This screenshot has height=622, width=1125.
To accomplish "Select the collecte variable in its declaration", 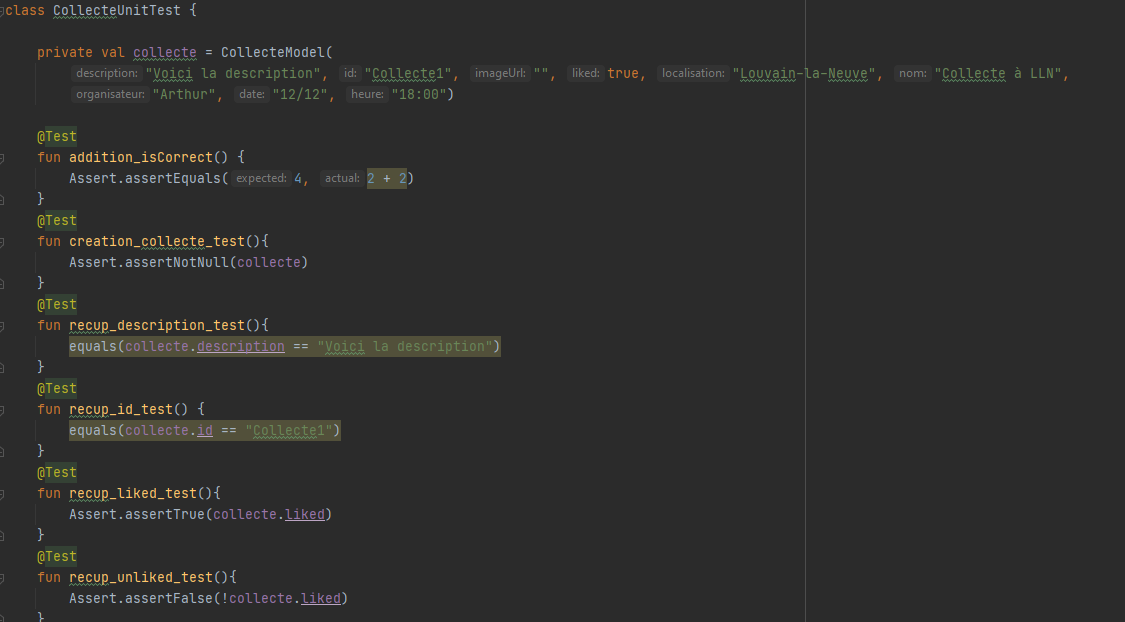I will click(165, 52).
